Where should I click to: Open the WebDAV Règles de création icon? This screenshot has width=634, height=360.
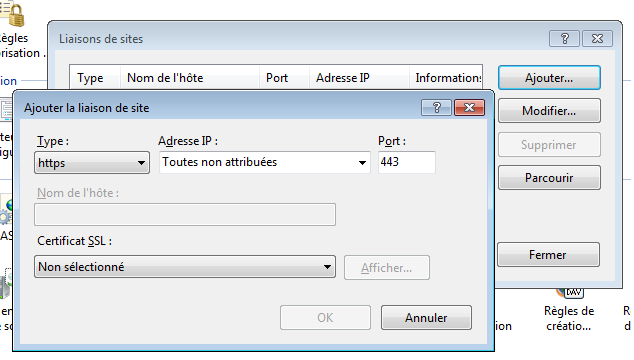(569, 292)
